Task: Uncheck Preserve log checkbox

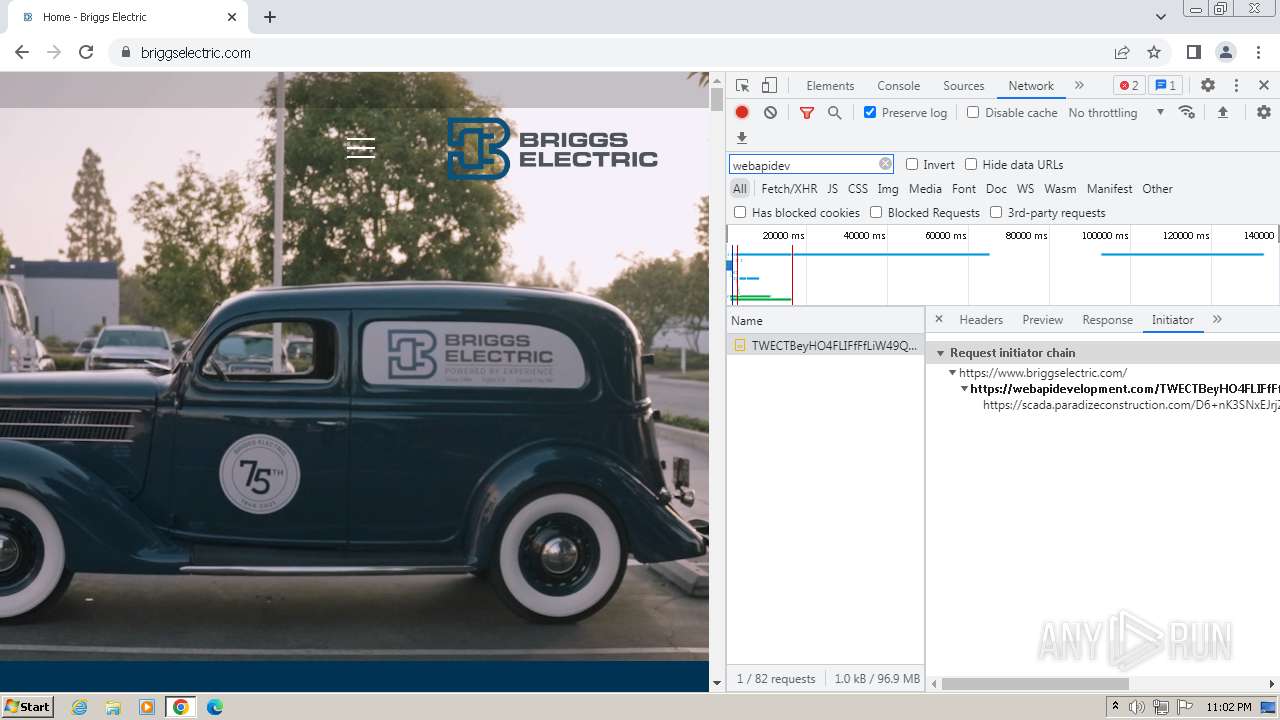Action: 870,112
